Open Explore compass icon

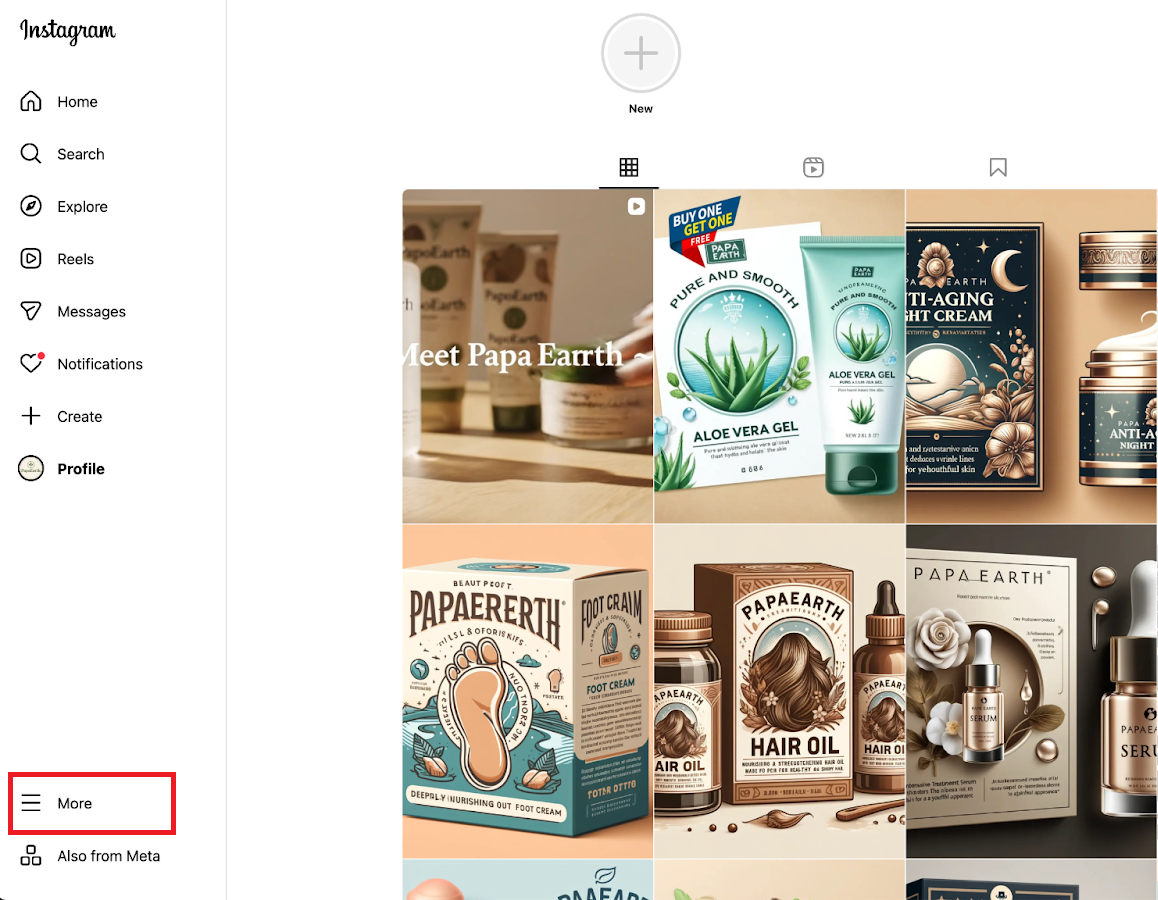(x=31, y=206)
